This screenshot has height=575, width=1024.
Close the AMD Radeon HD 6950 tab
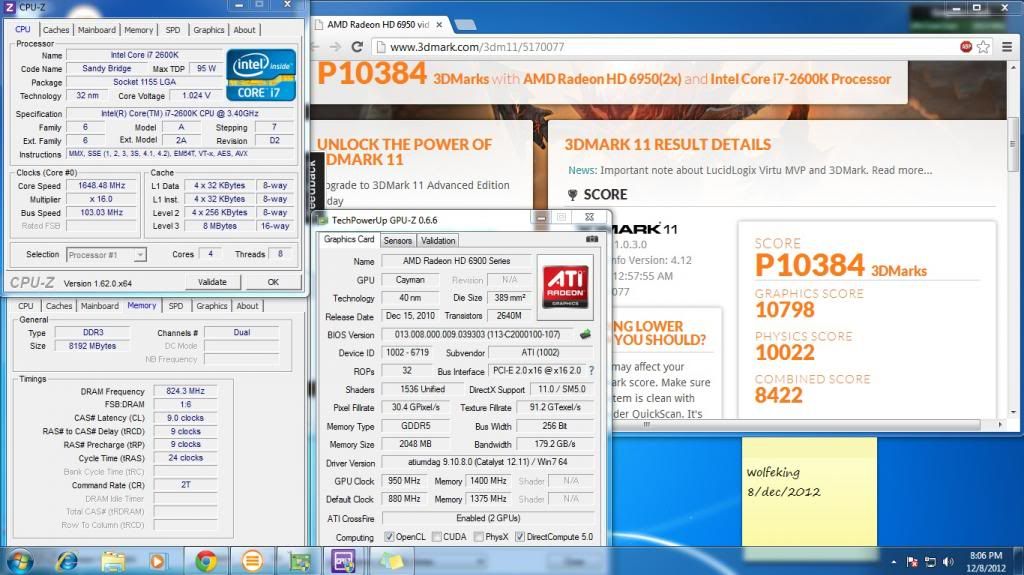(439, 24)
